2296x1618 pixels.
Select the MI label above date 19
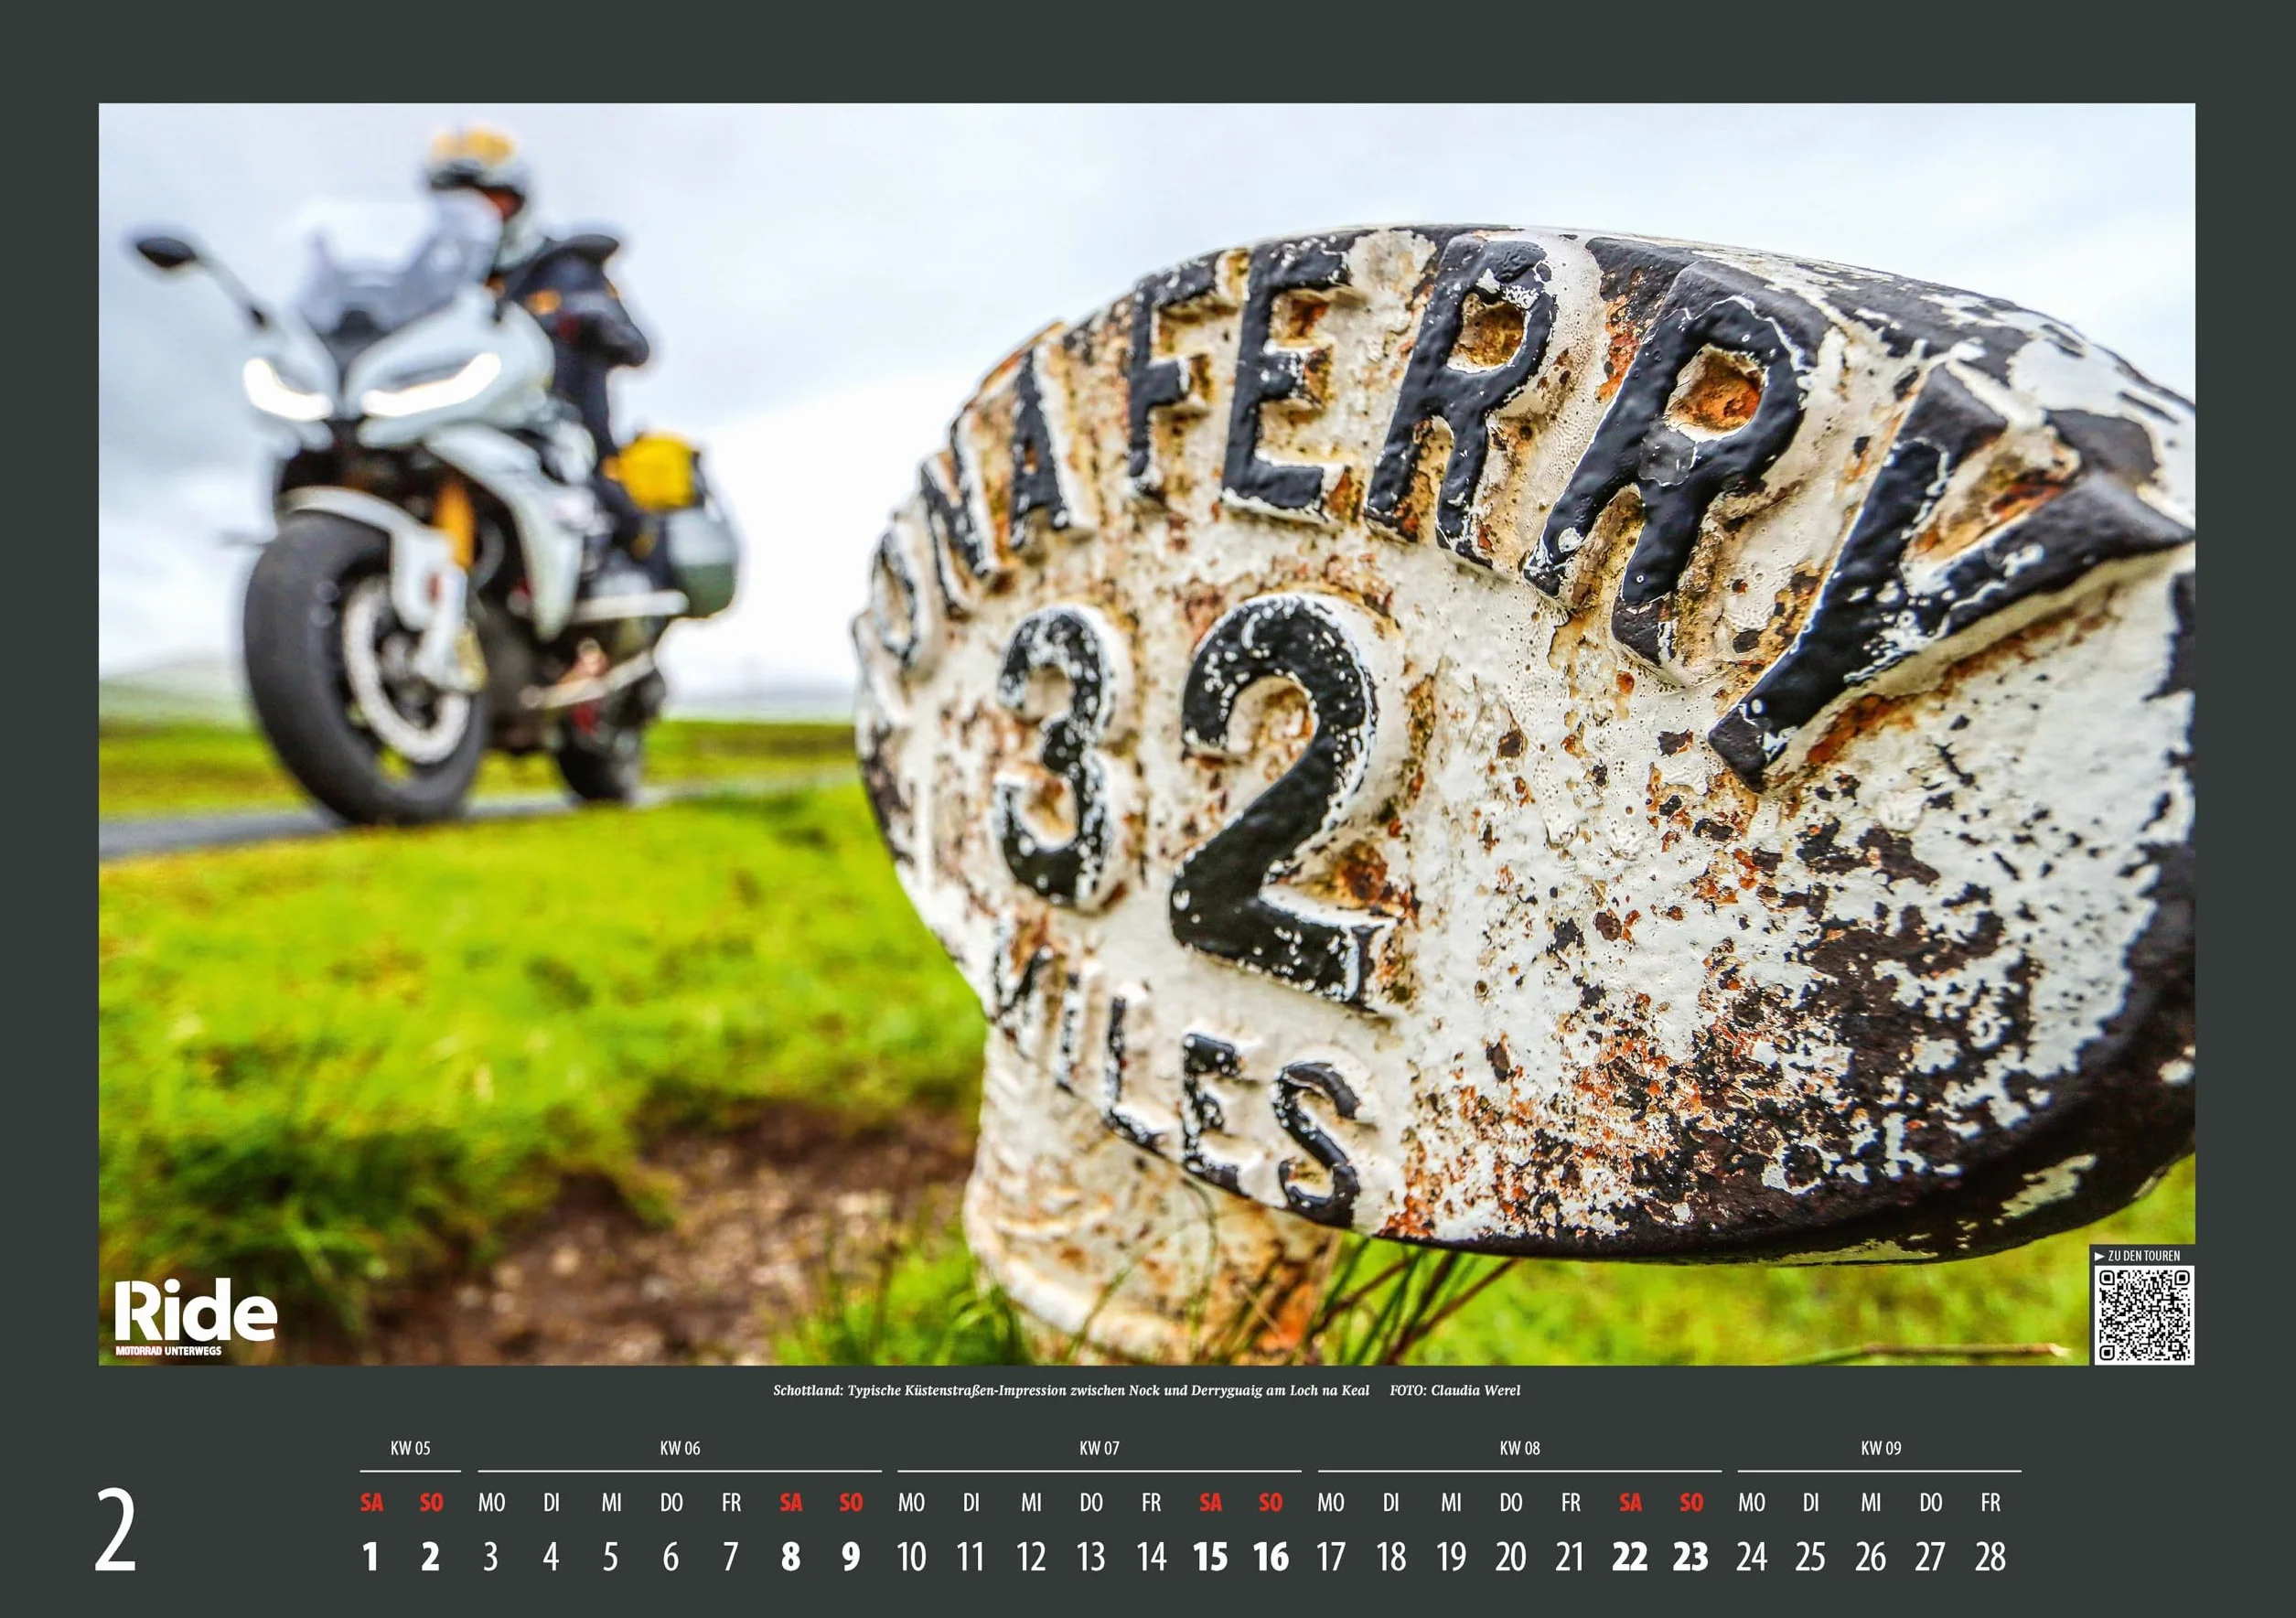1451,1503
